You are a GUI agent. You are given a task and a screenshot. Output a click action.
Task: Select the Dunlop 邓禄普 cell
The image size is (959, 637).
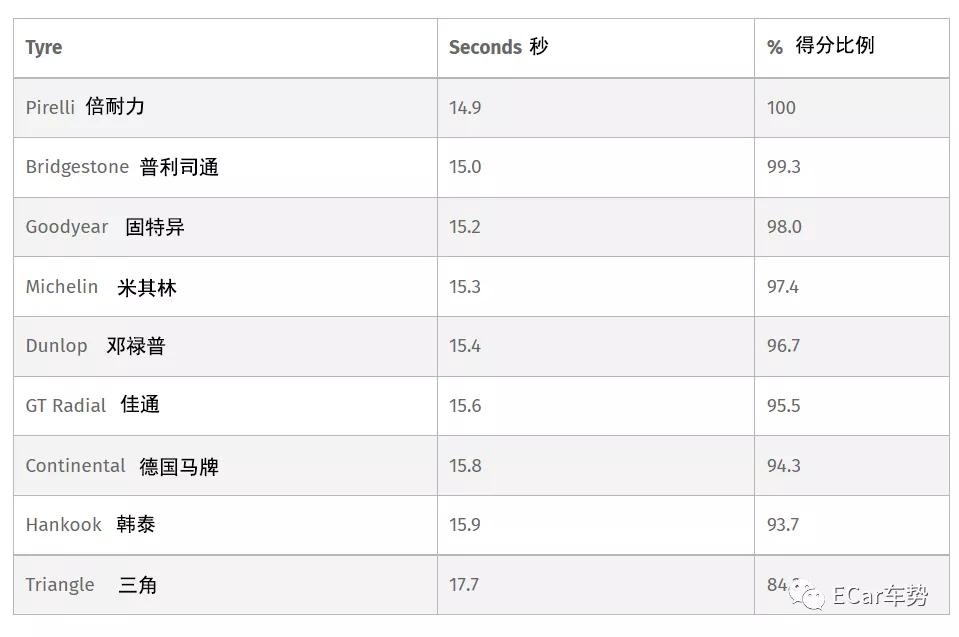[x=96, y=346]
